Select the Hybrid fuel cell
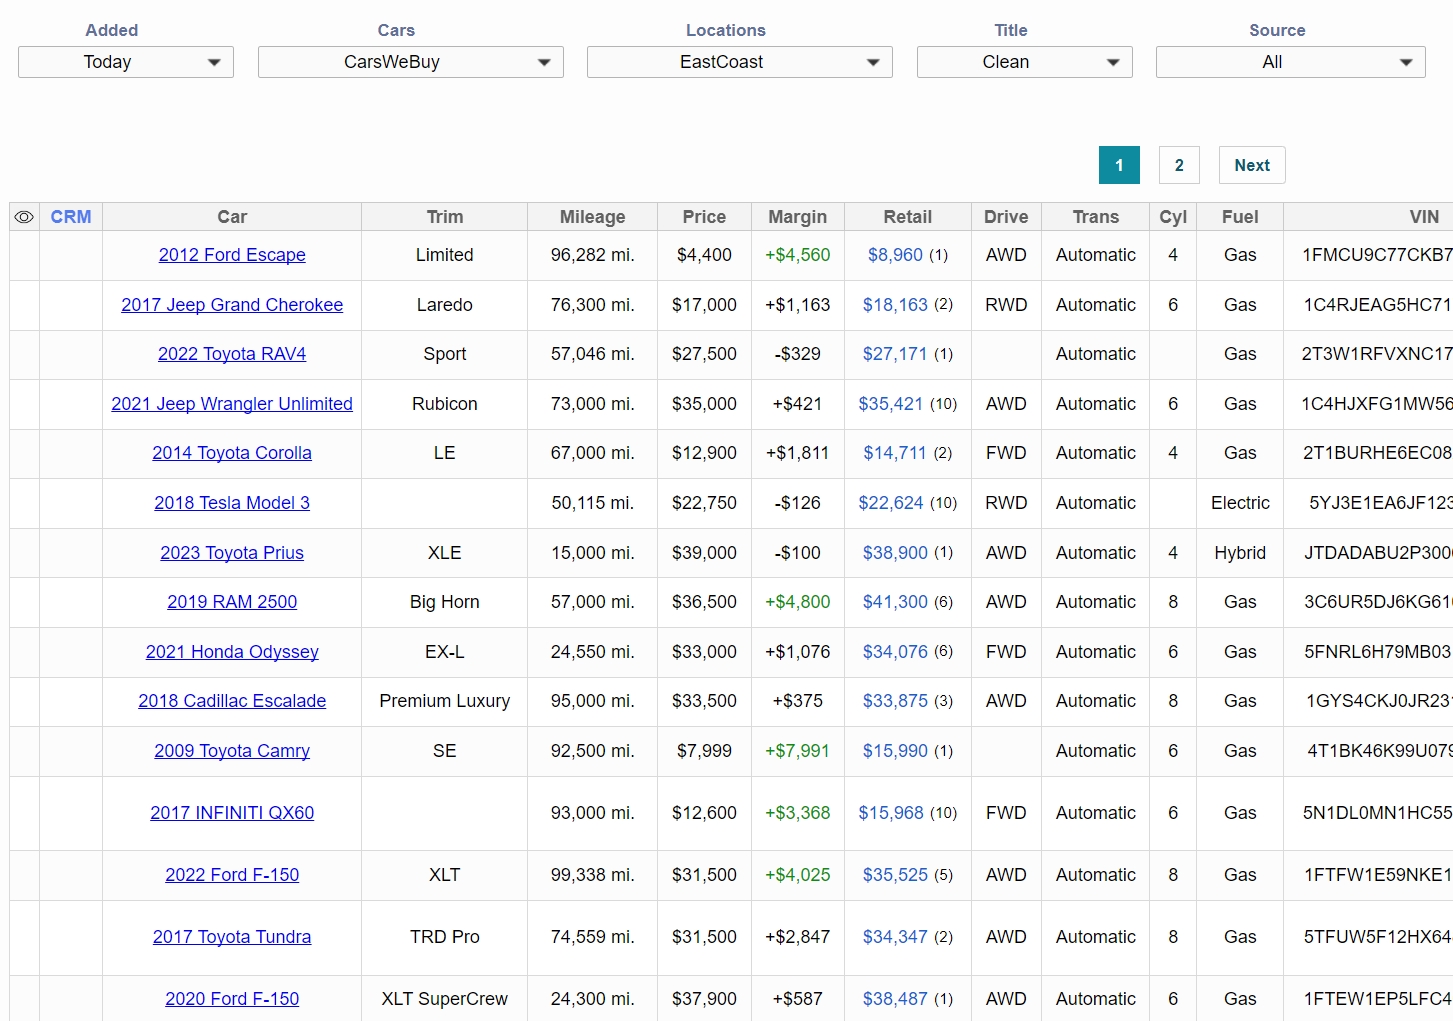This screenshot has width=1453, height=1021. (1240, 553)
